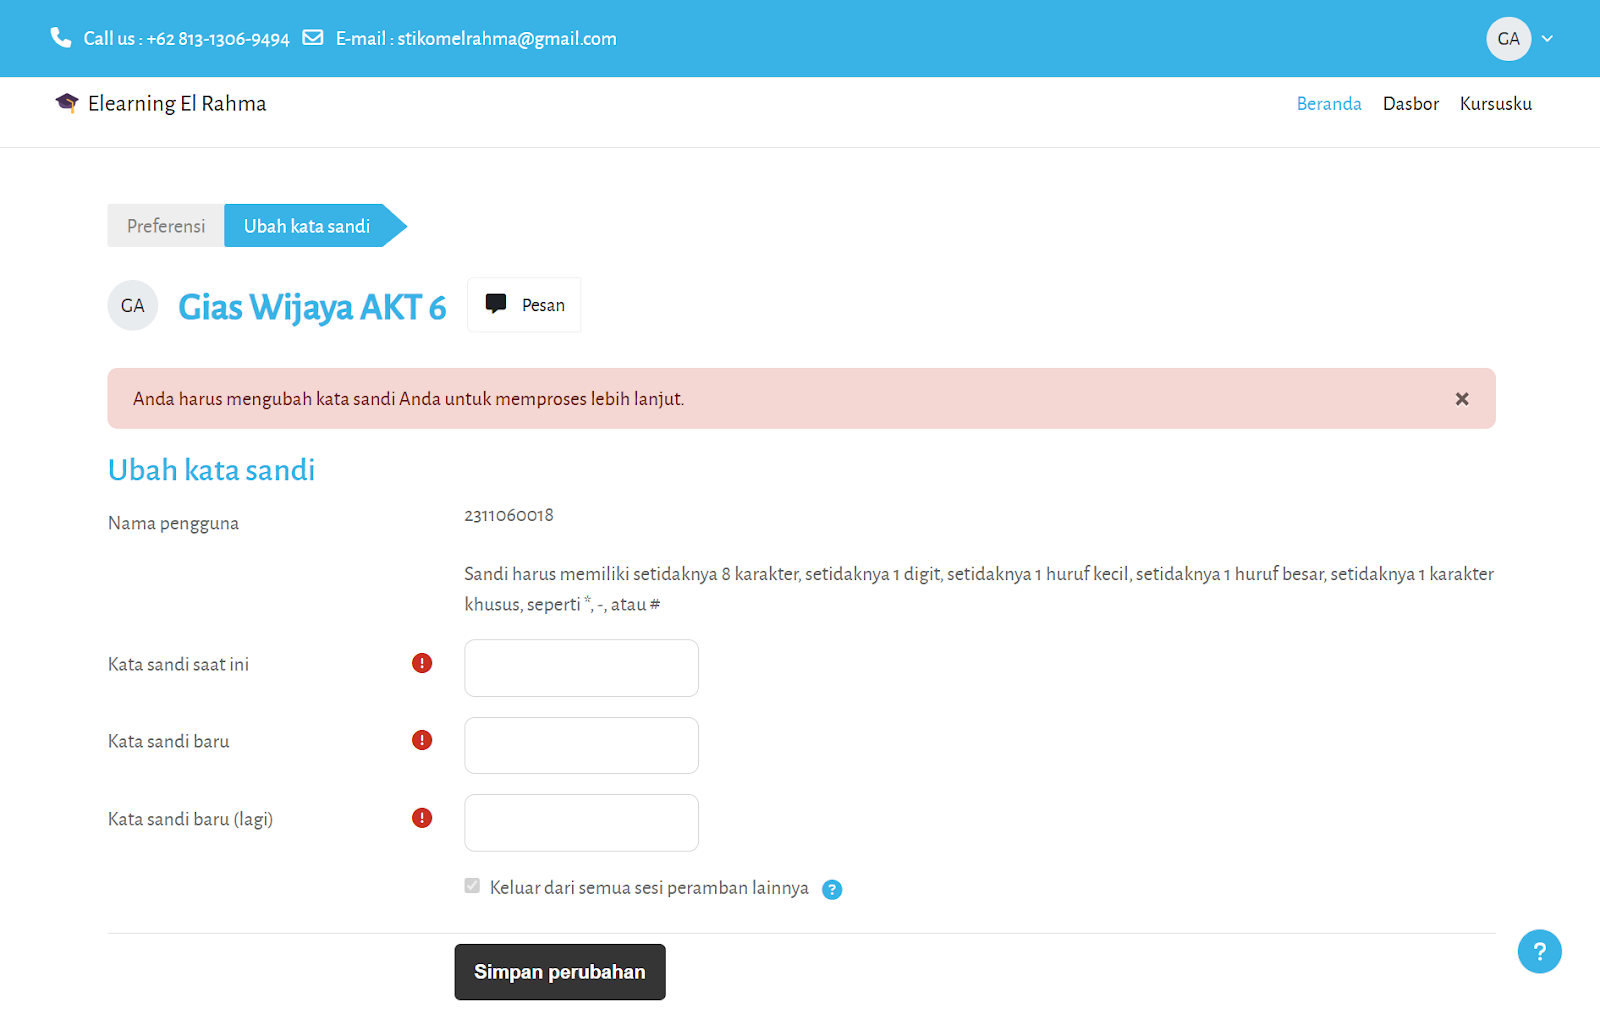This screenshot has width=1600, height=1014.
Task: Open Dasbor menu item
Action: pos(1410,104)
